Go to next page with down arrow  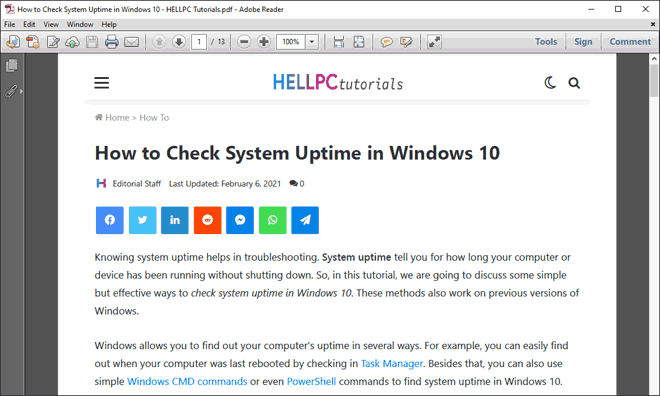(x=179, y=42)
